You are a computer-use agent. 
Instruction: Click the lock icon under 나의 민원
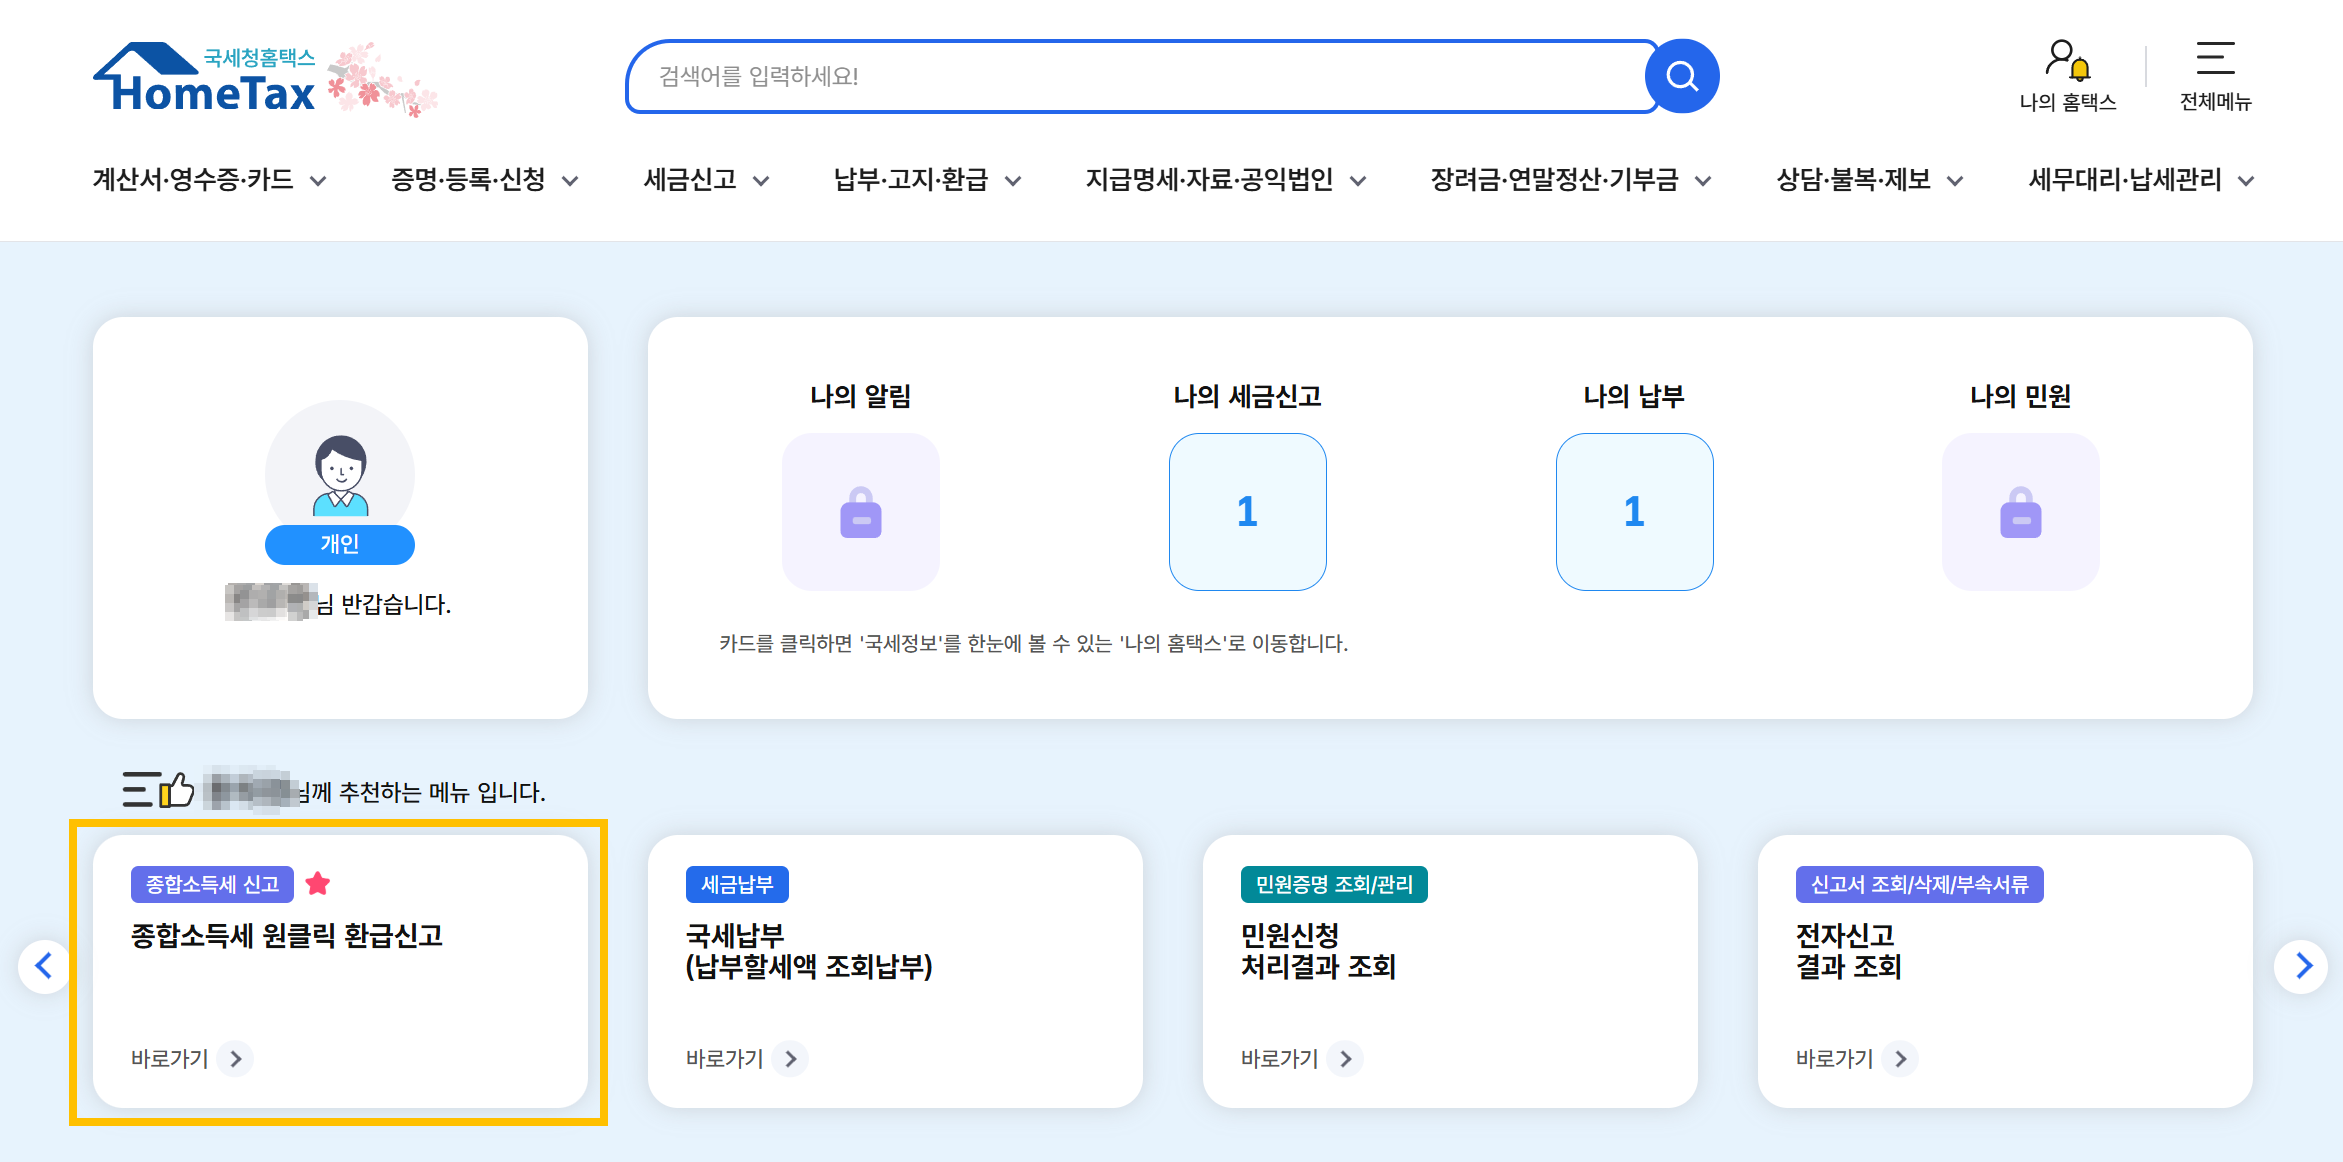tap(2020, 512)
